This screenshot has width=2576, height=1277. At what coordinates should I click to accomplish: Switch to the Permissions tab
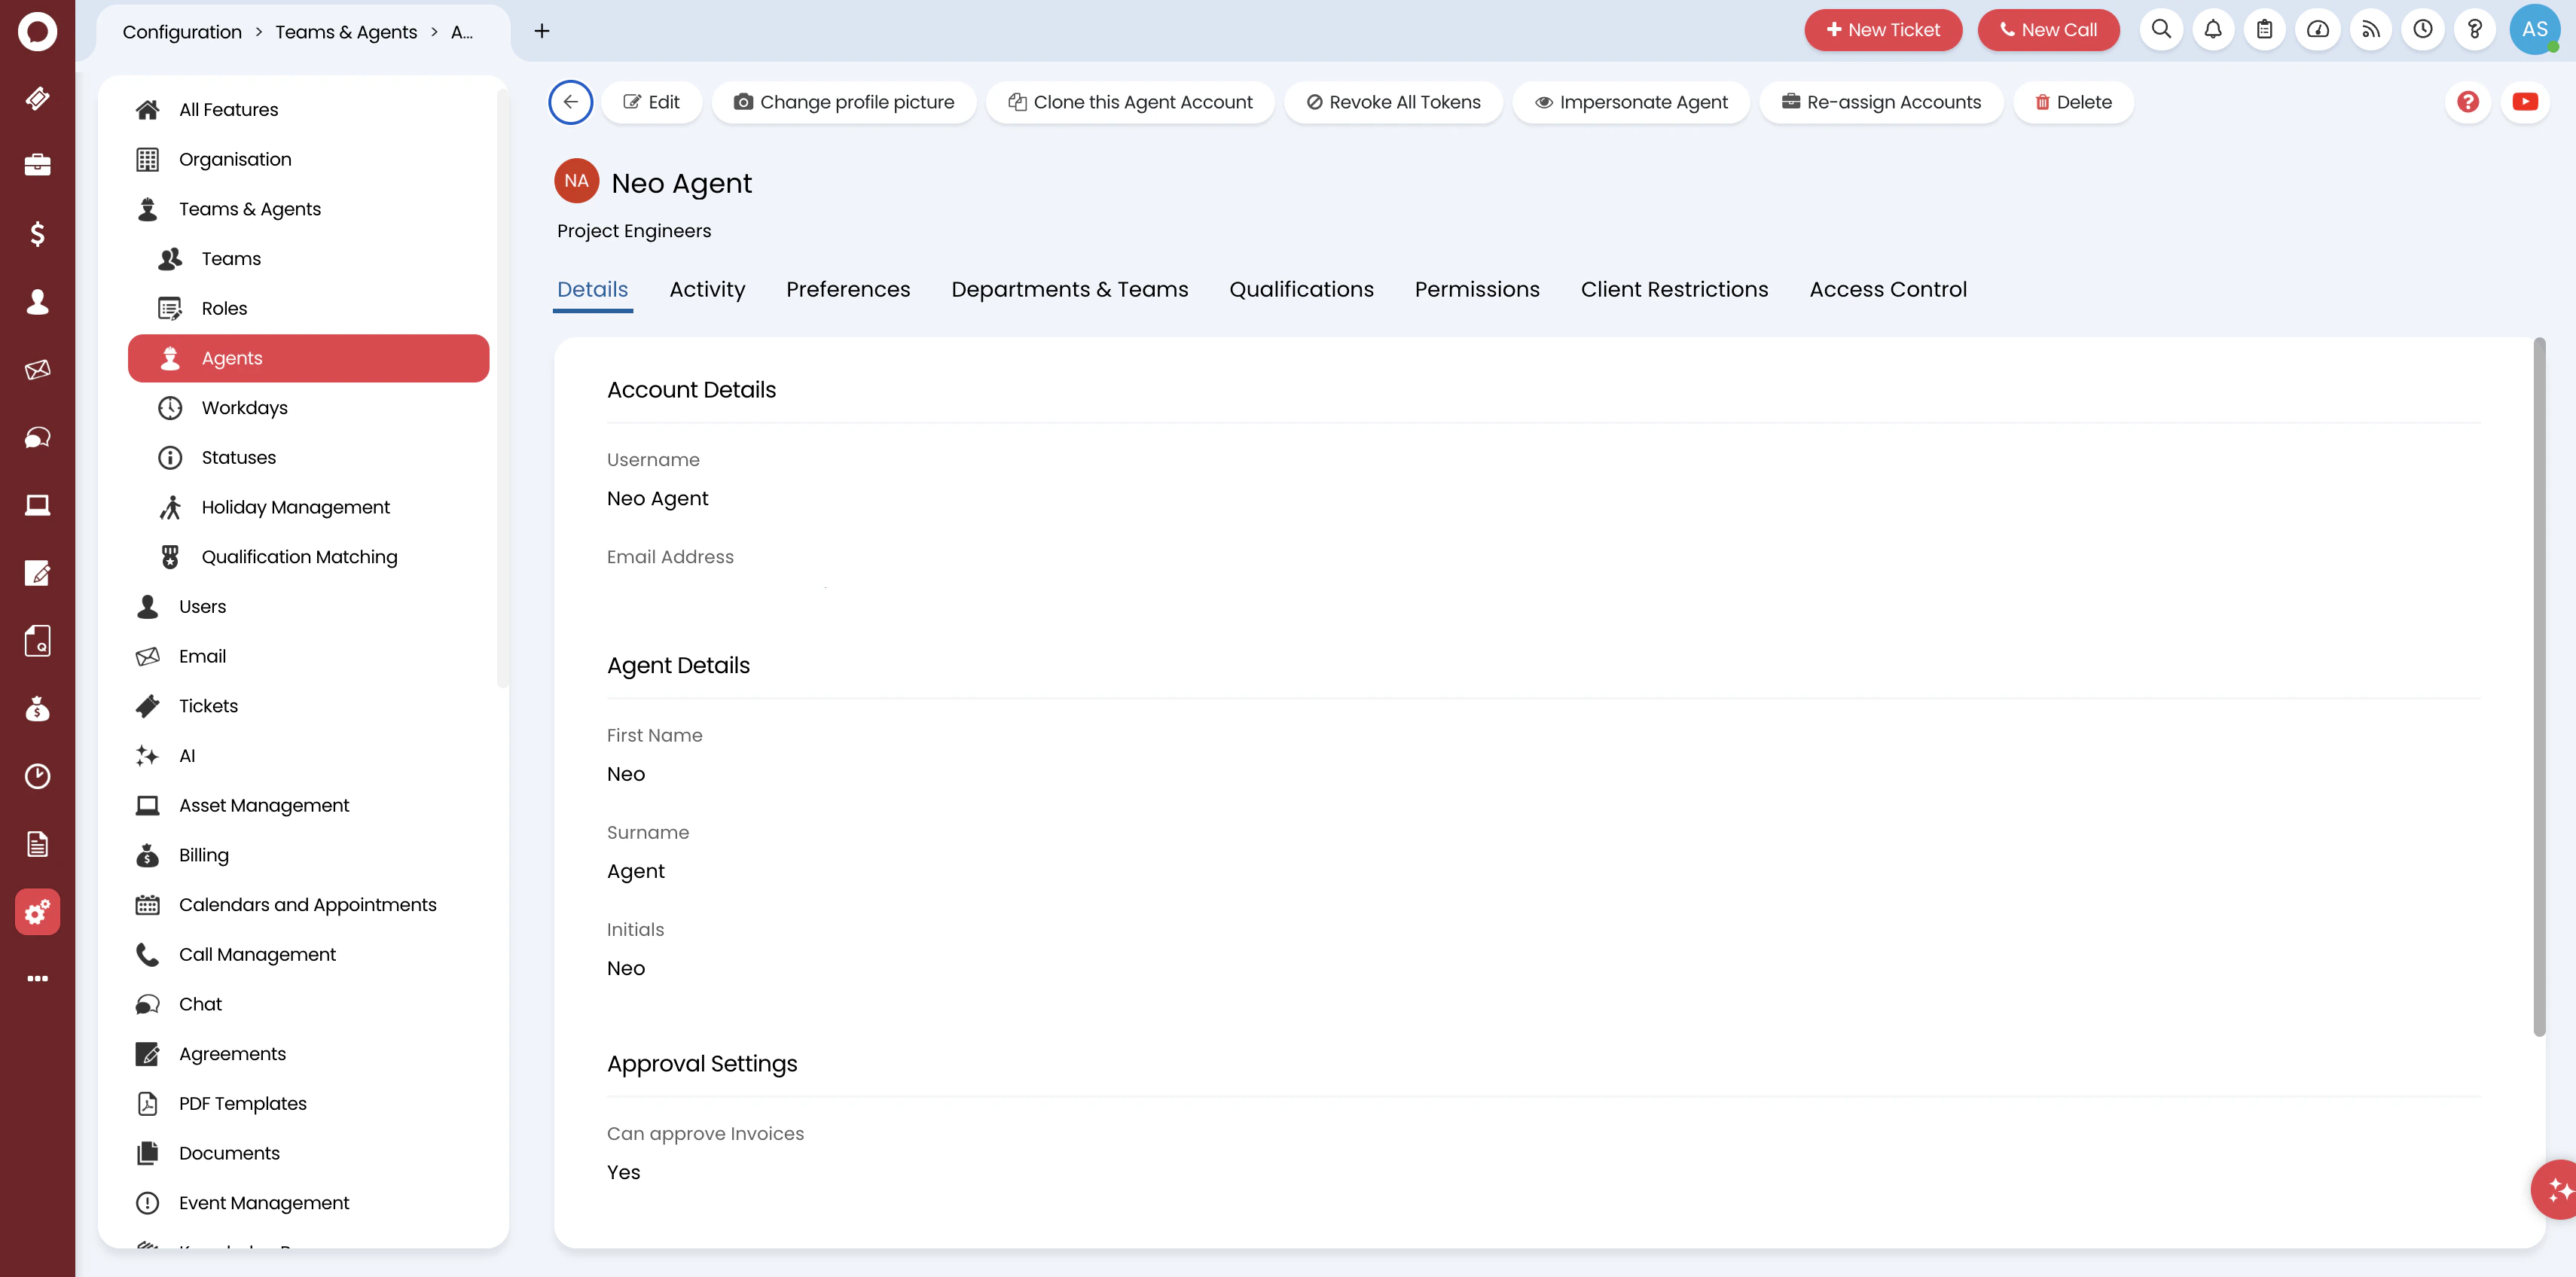(1477, 289)
